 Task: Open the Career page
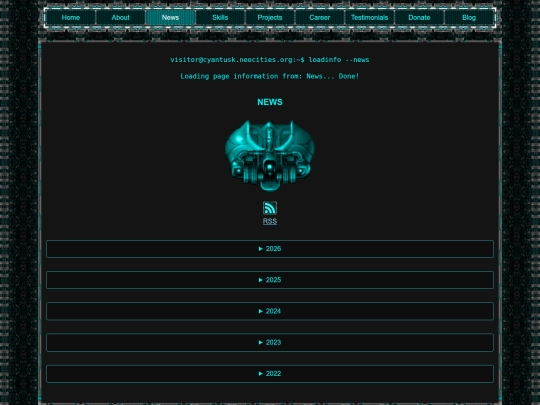coord(320,18)
